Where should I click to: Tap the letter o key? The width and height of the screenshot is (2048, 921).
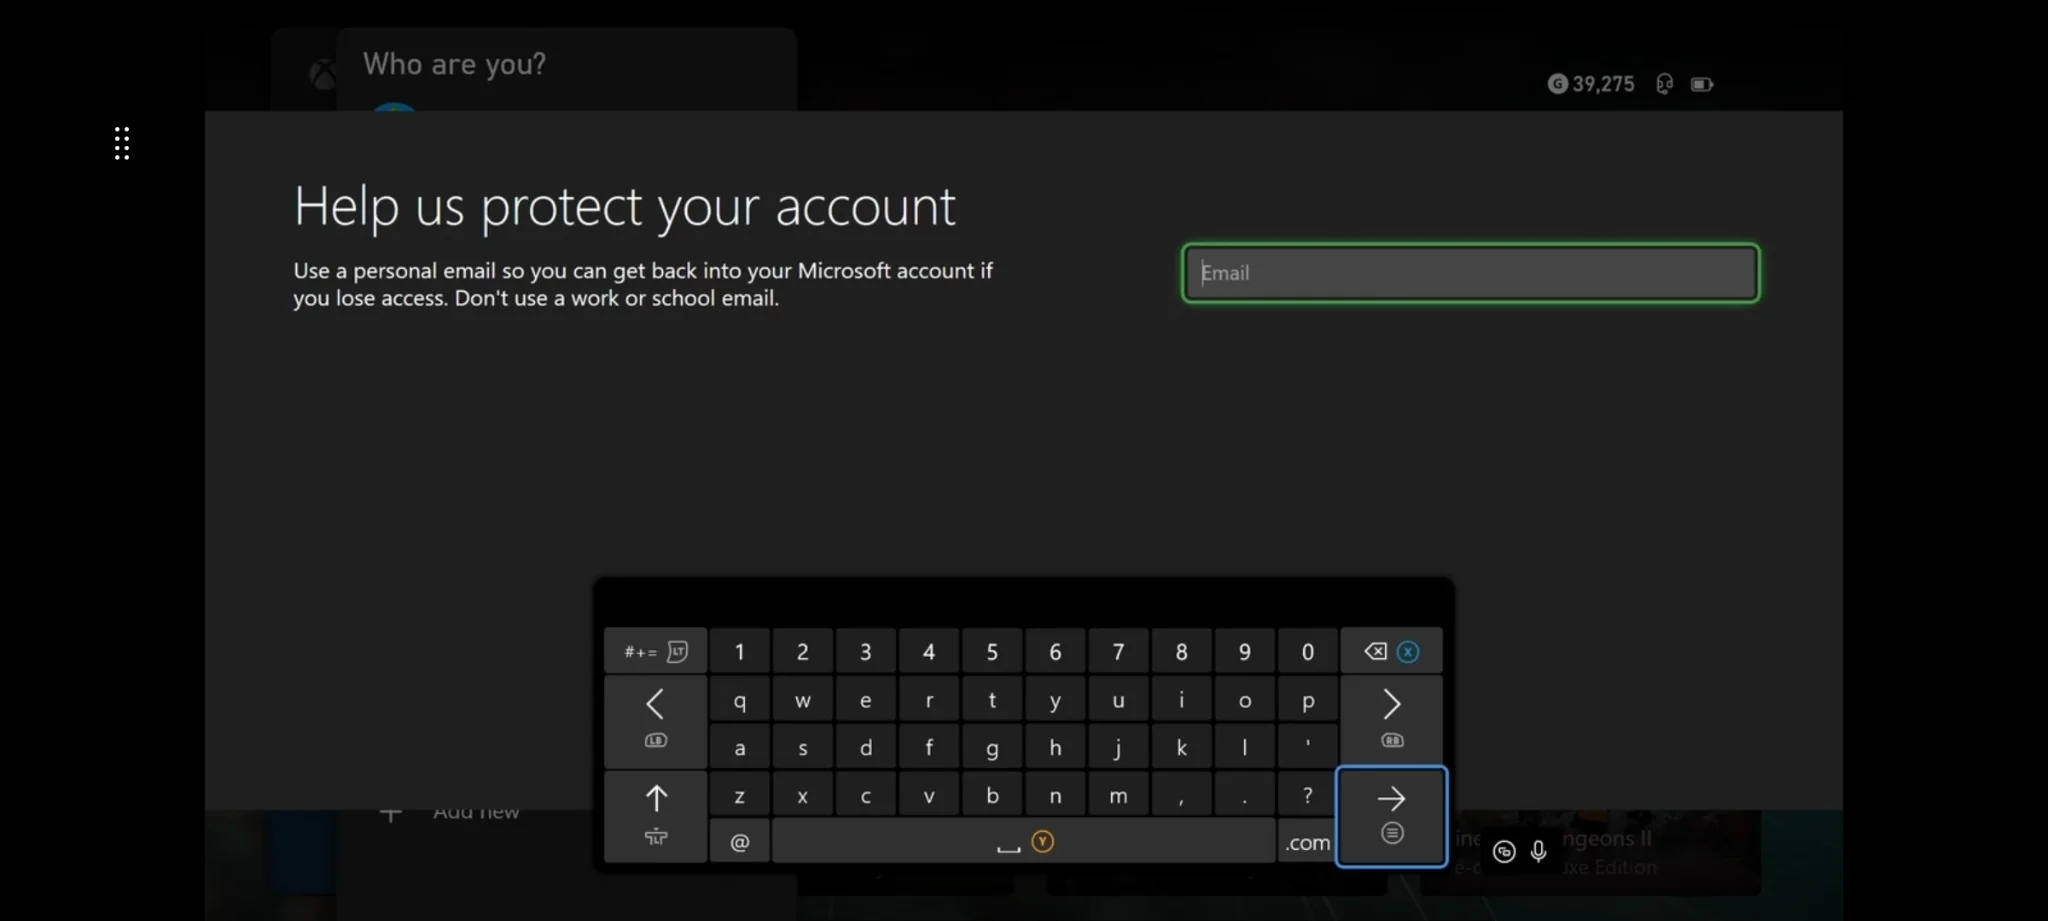pyautogui.click(x=1244, y=699)
